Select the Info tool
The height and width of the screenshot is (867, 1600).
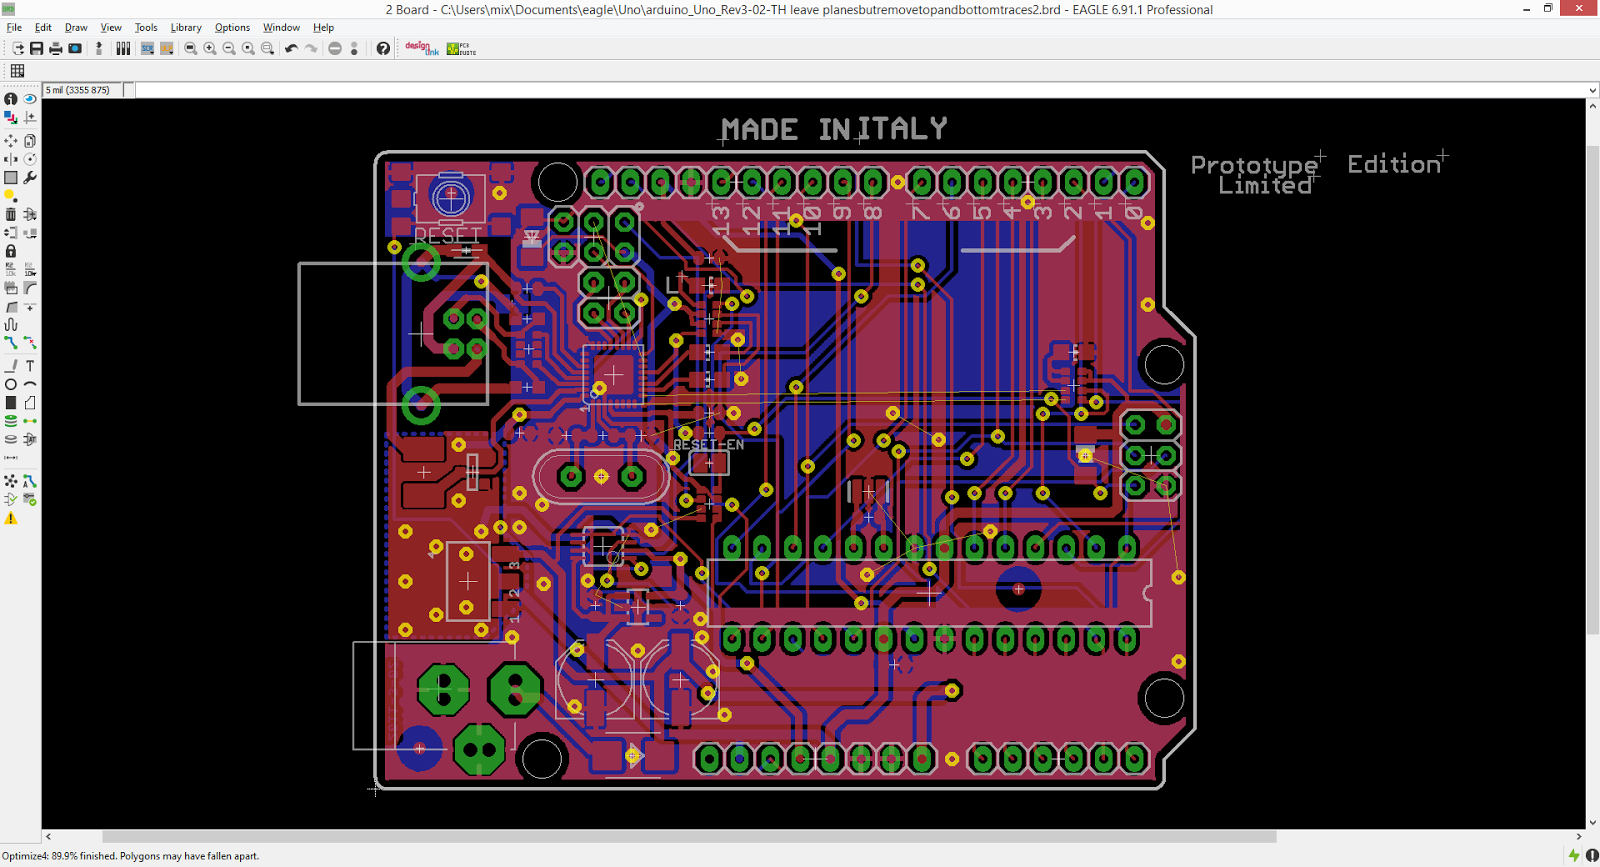11,99
